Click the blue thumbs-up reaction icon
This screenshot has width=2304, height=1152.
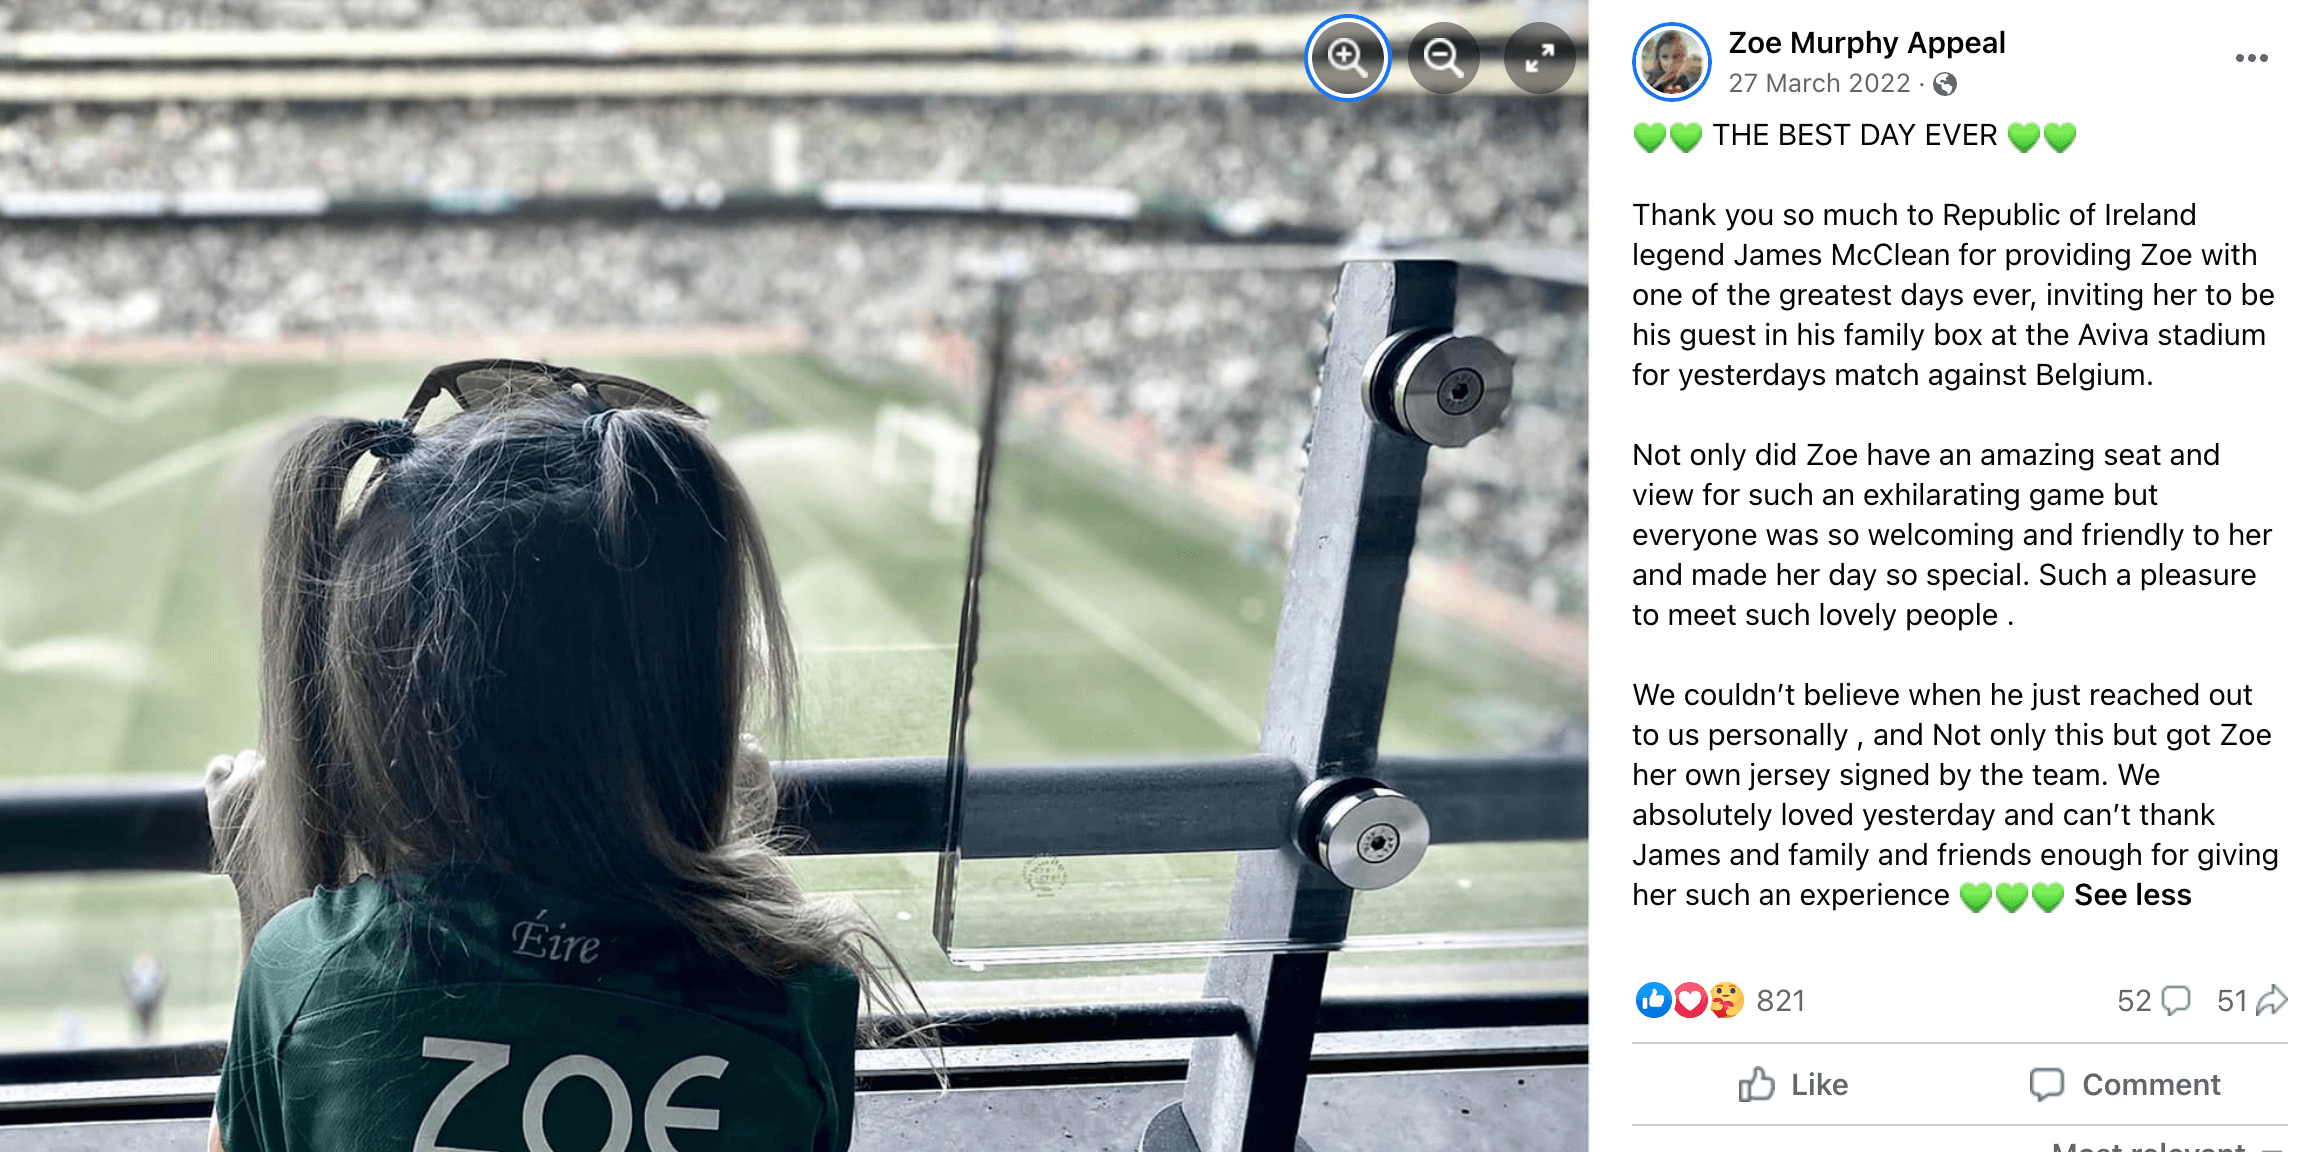click(x=1653, y=1000)
